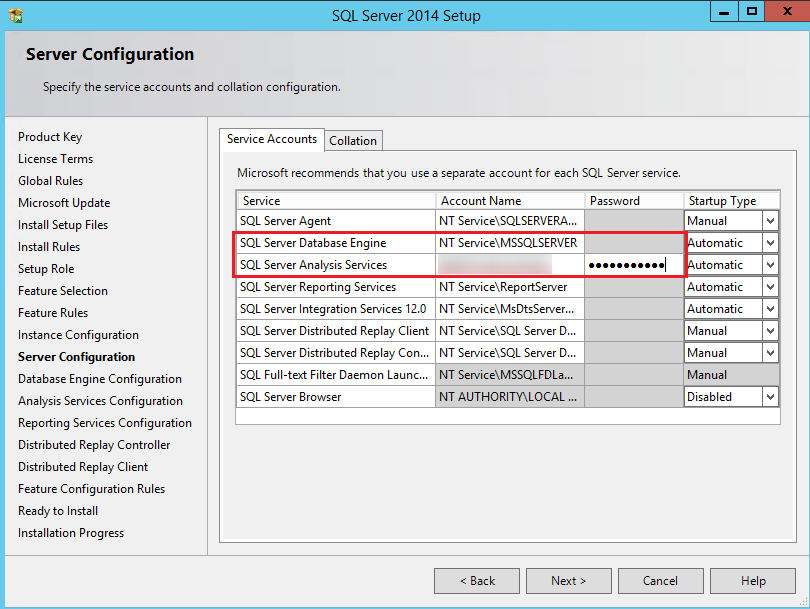Click Full-text Filter Daemon account NT Service\MSSQLFDLa...
The image size is (810, 609).
tap(510, 375)
